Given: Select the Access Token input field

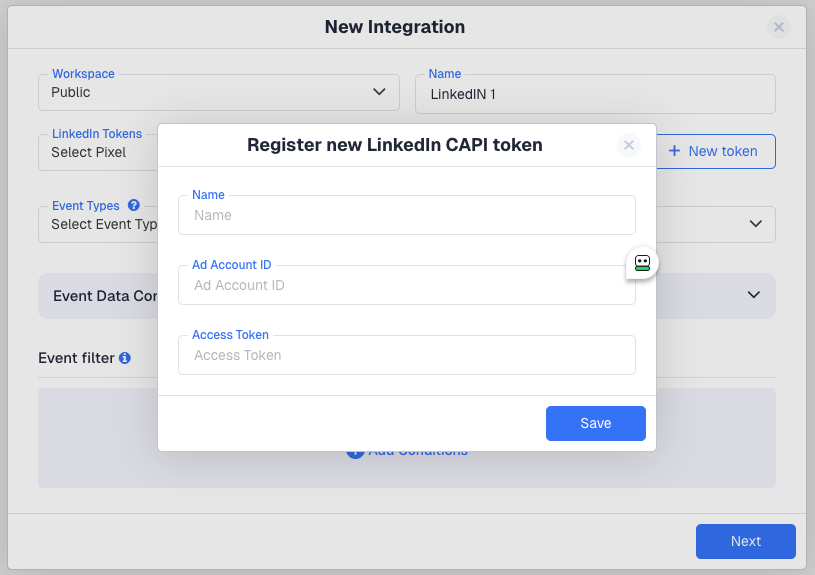Looking at the screenshot, I should [x=407, y=355].
